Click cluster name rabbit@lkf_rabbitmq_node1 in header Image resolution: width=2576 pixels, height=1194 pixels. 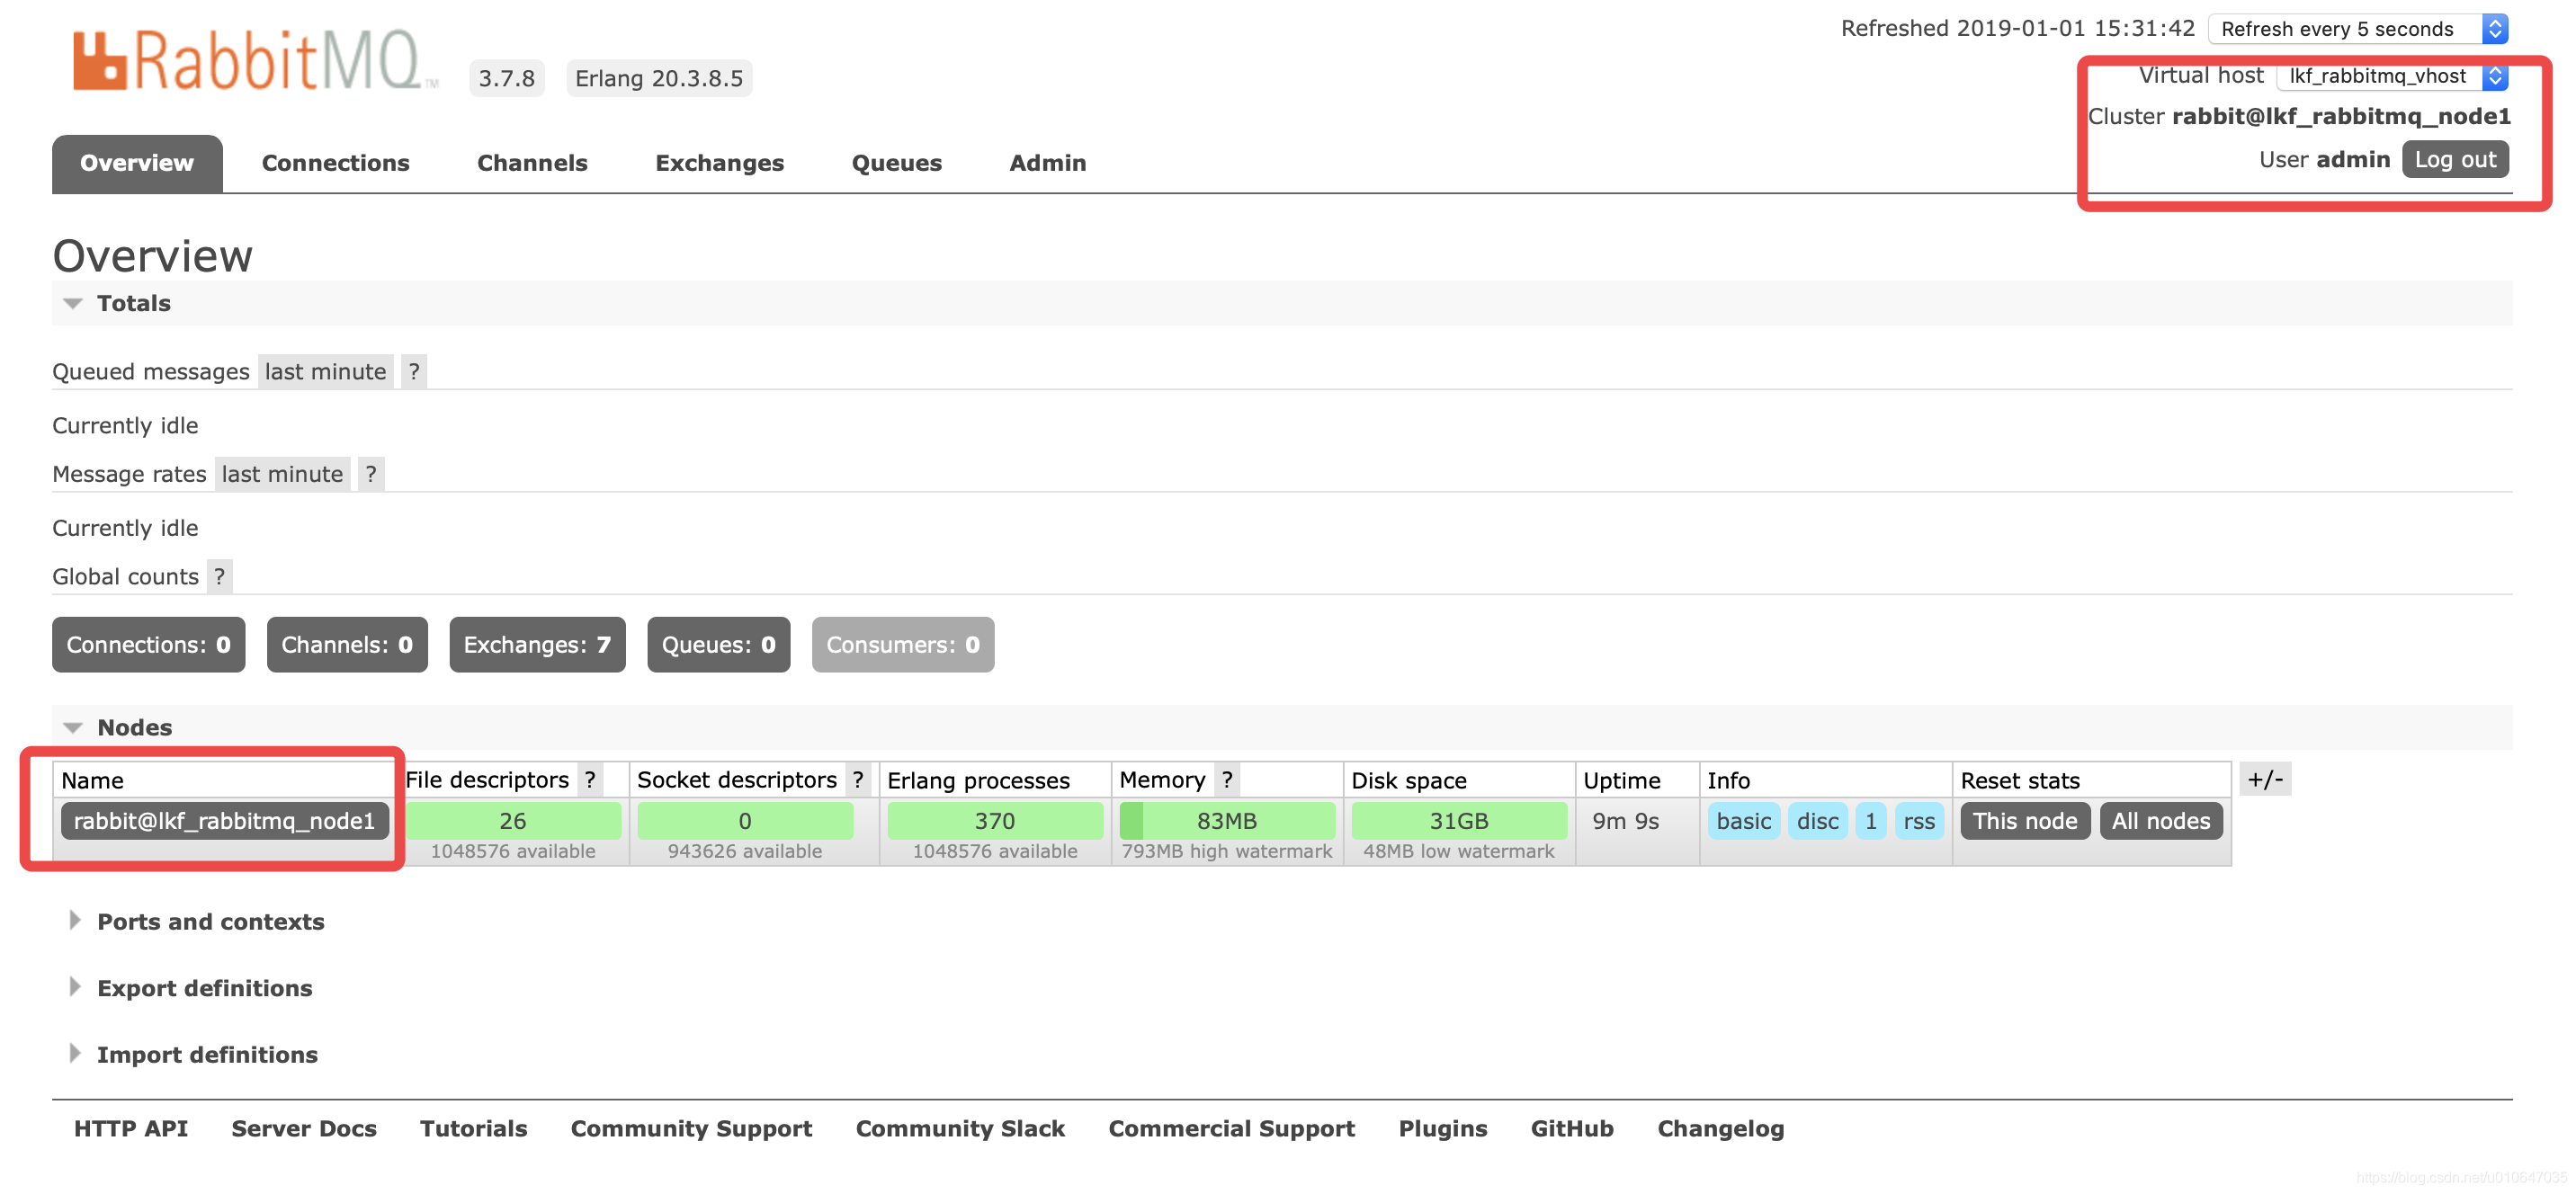pyautogui.click(x=2341, y=116)
